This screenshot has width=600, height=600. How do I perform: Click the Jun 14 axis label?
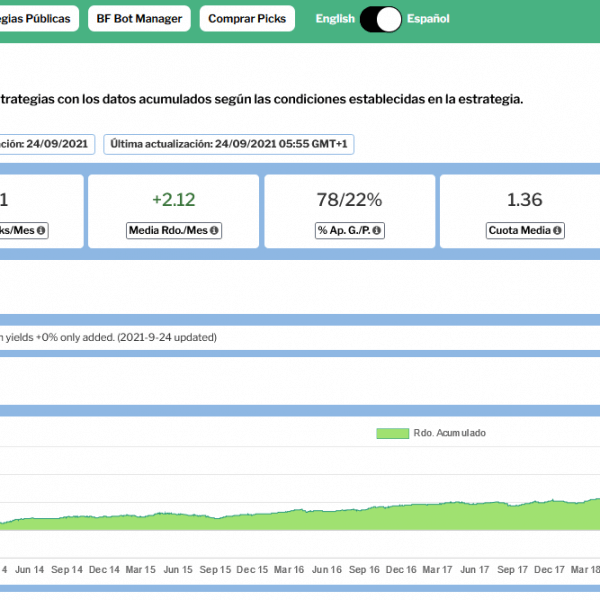tap(29, 570)
